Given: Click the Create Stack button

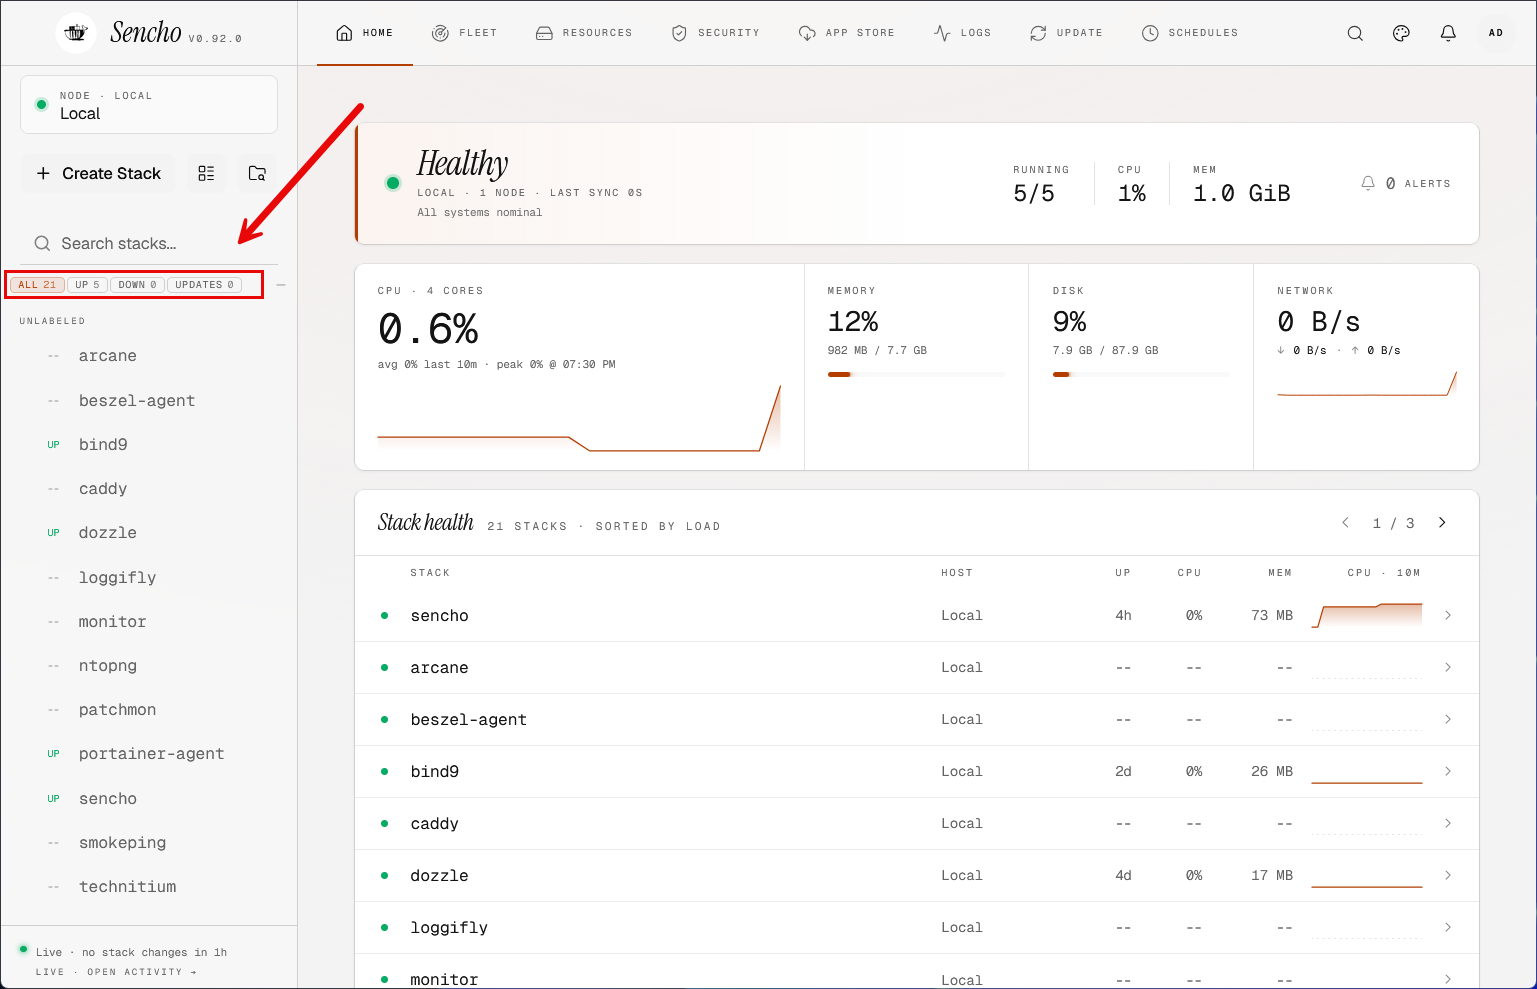Looking at the screenshot, I should click(98, 173).
